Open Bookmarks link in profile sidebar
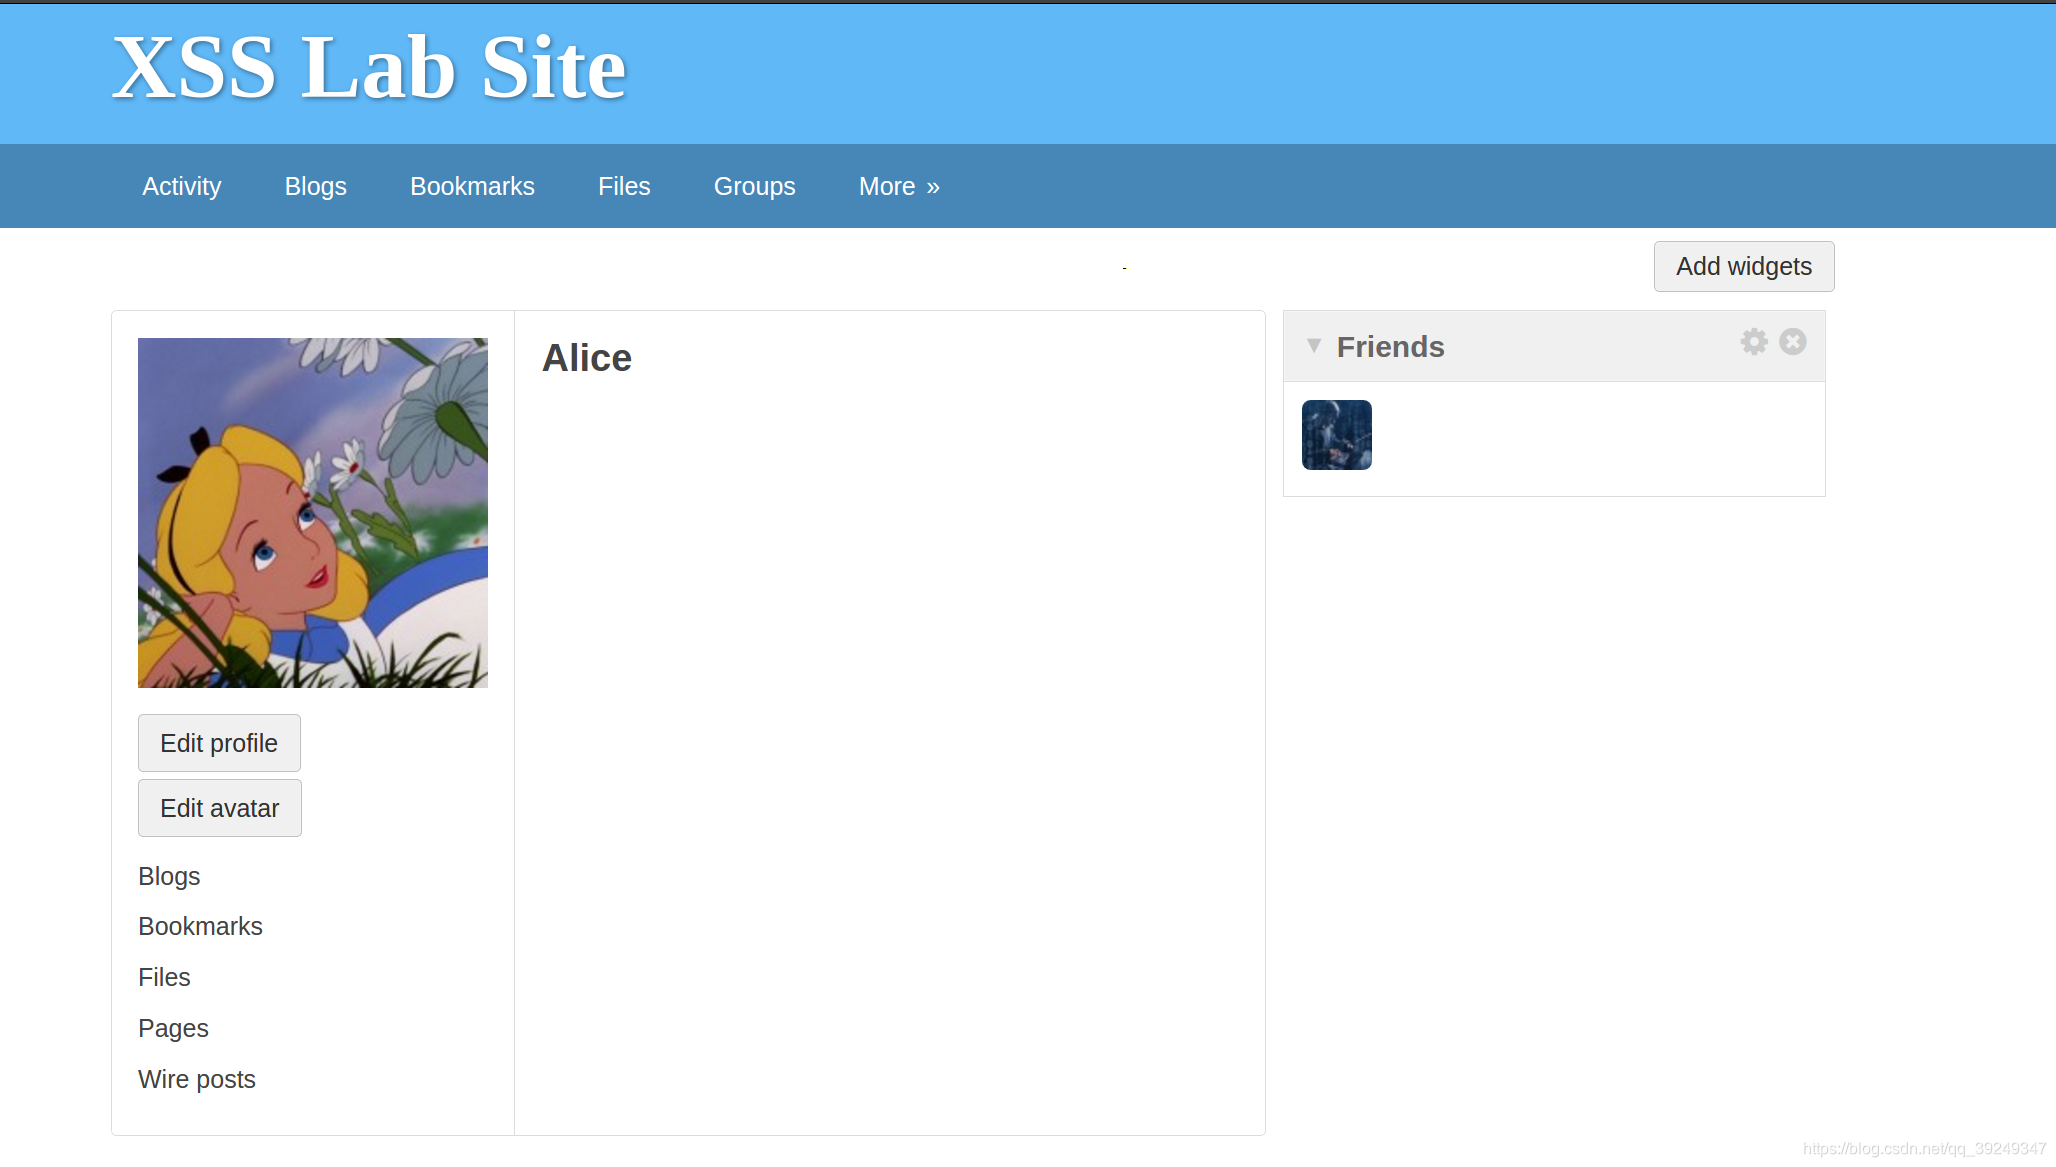Image resolution: width=2056 pixels, height=1167 pixels. tap(200, 927)
